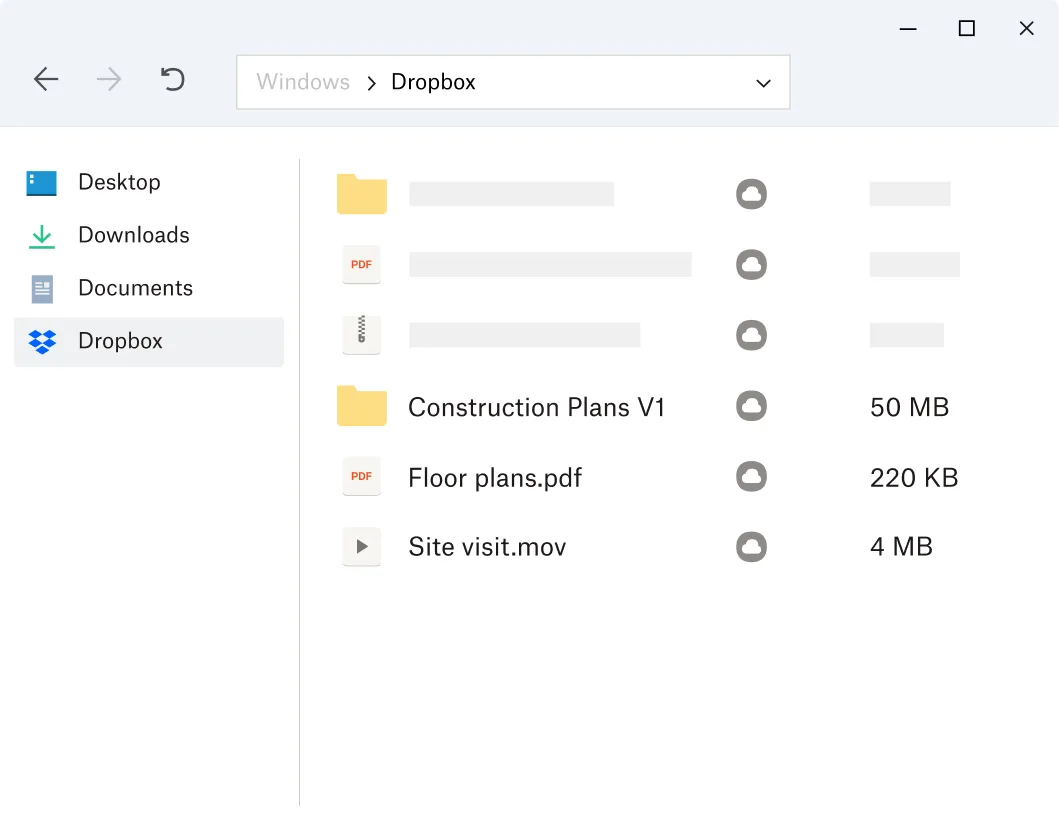This screenshot has height=838, width=1059.
Task: Click the blue Dropbox logo icon
Action: point(42,342)
